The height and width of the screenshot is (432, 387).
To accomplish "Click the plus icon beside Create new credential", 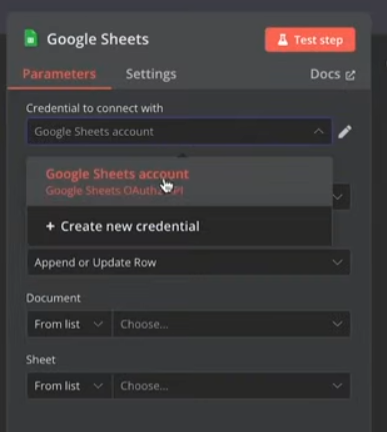I will [50, 226].
